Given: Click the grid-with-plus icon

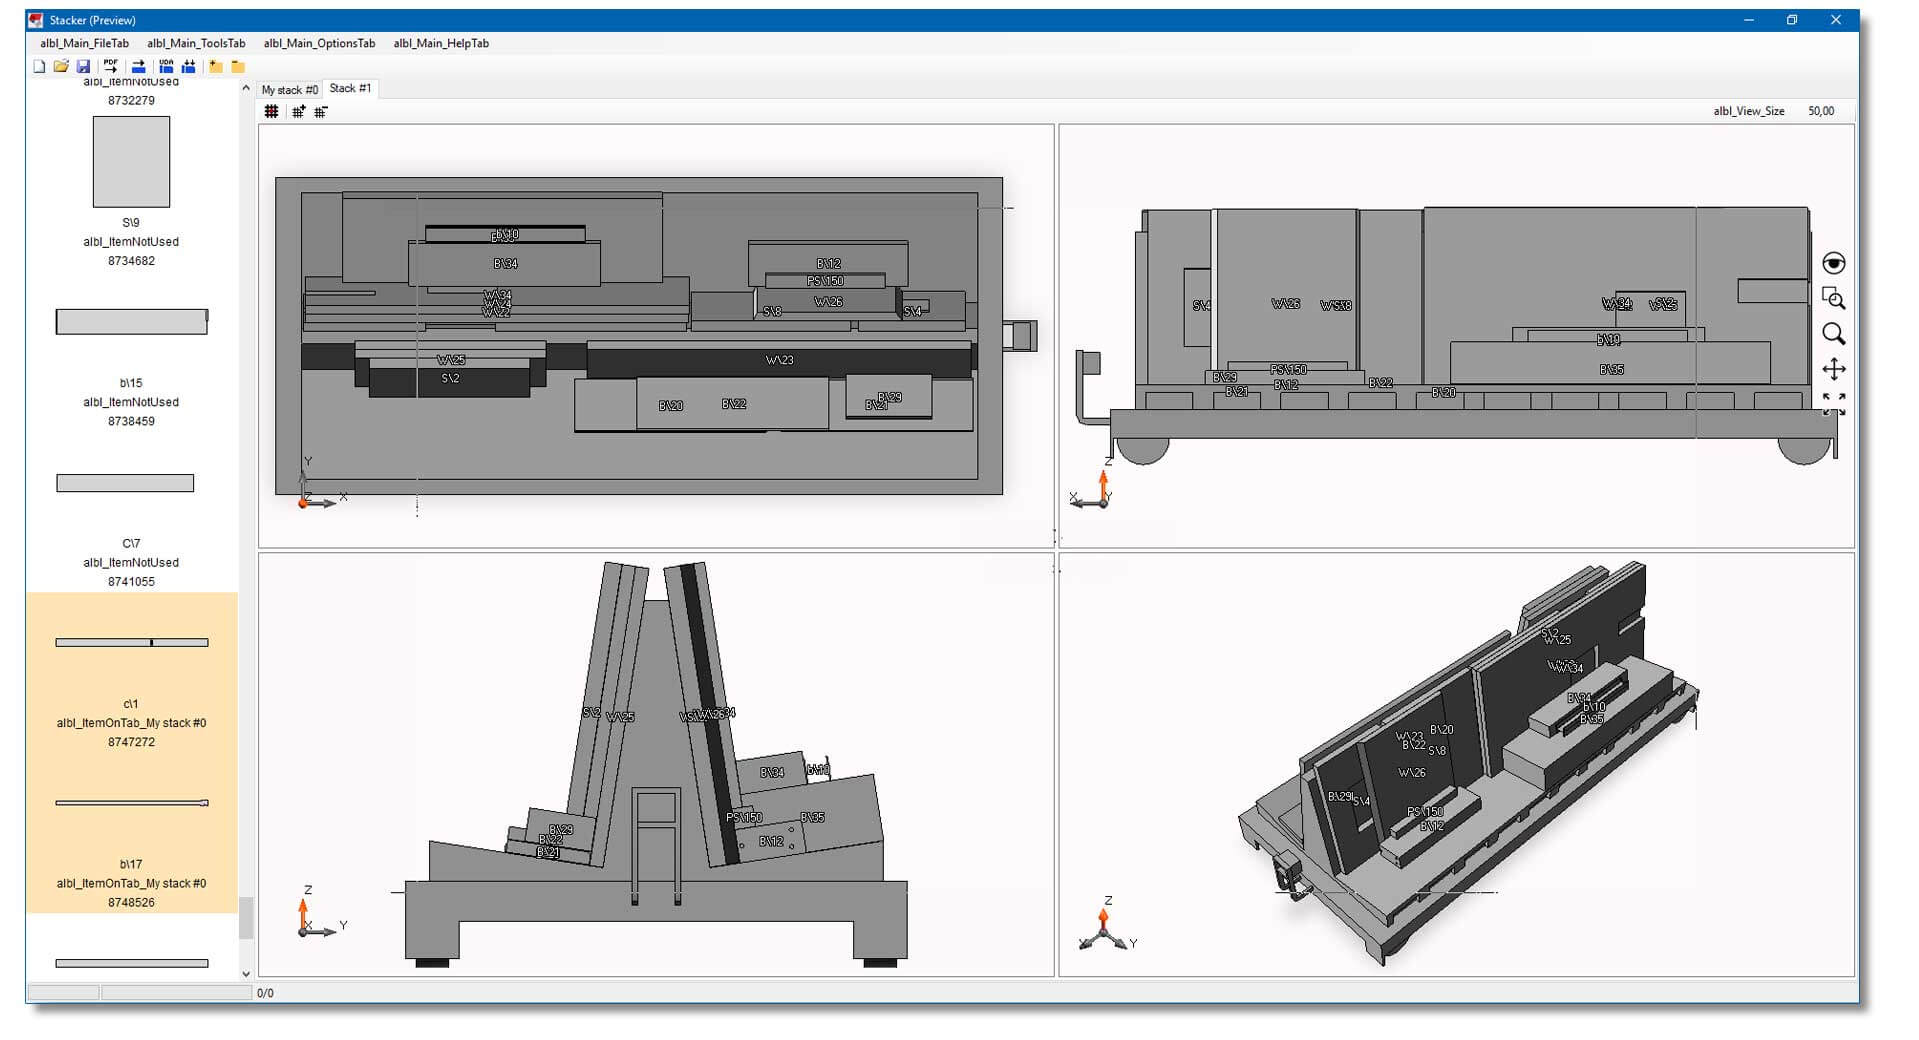Looking at the screenshot, I should click(x=298, y=112).
